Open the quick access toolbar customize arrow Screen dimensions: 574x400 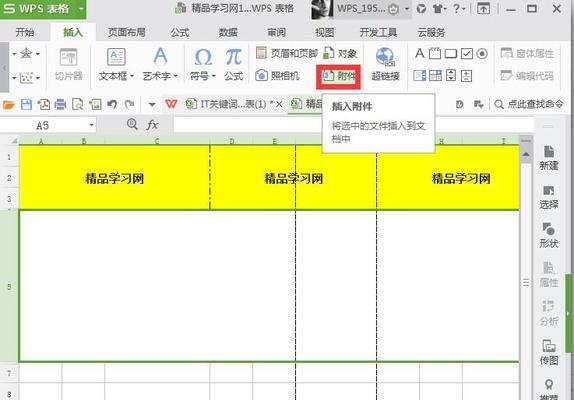152,105
